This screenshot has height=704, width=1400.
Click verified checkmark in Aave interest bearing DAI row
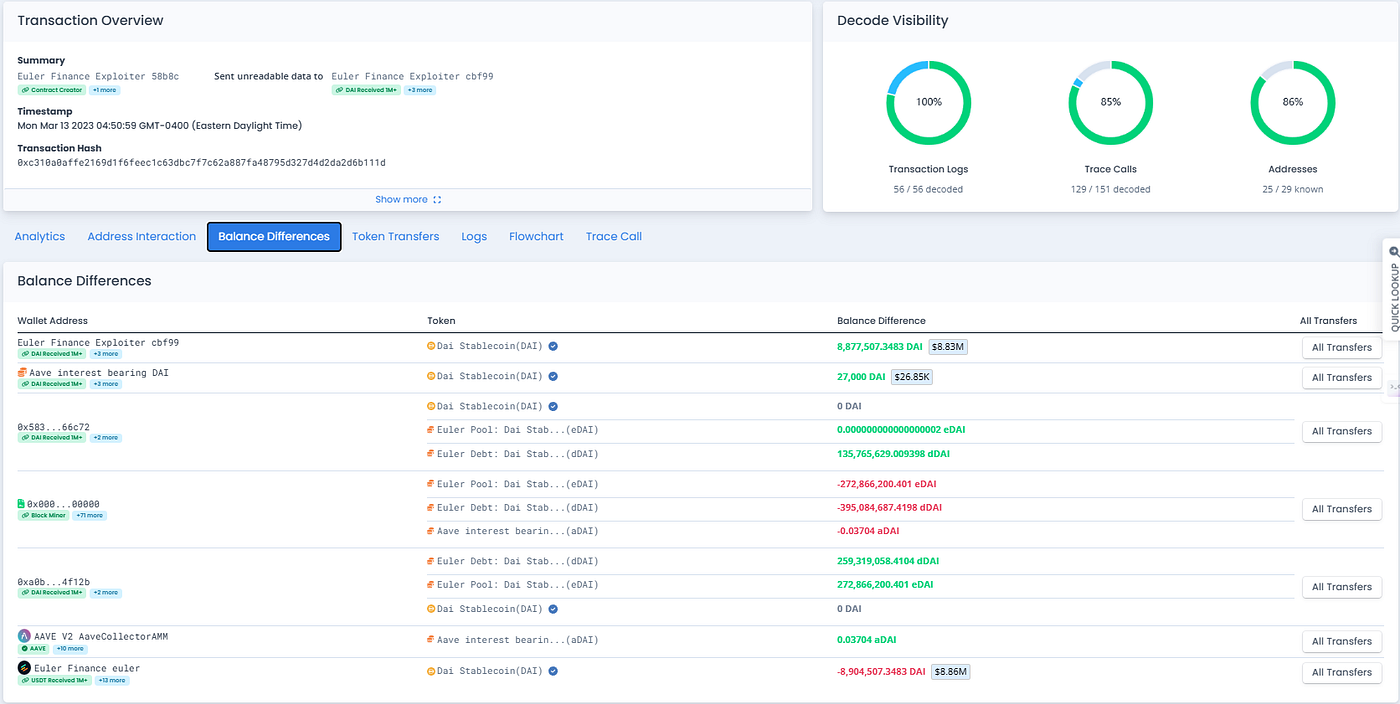tap(553, 376)
